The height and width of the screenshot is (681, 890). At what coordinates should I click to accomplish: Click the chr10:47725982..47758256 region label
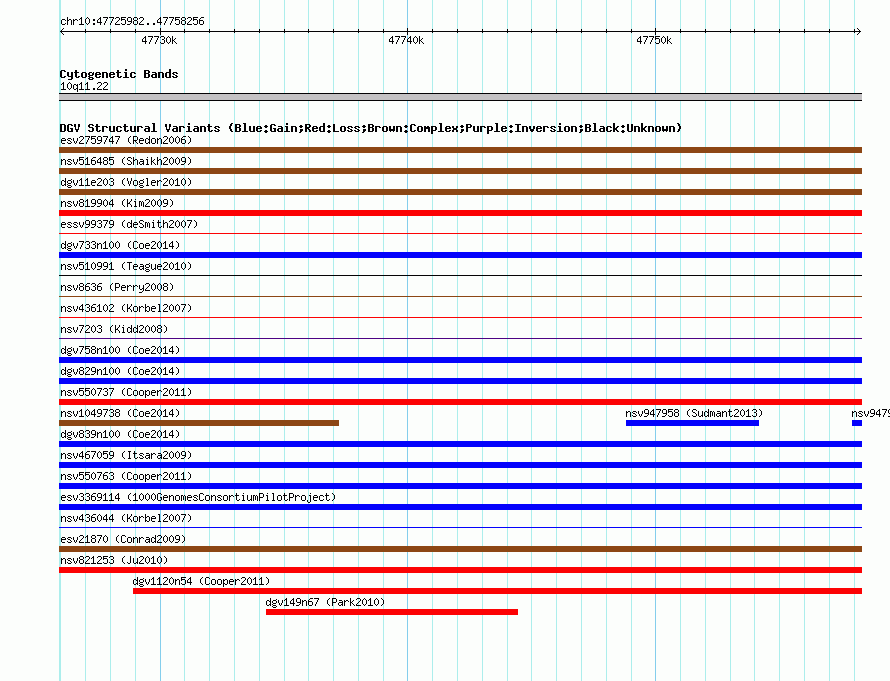pyautogui.click(x=132, y=21)
